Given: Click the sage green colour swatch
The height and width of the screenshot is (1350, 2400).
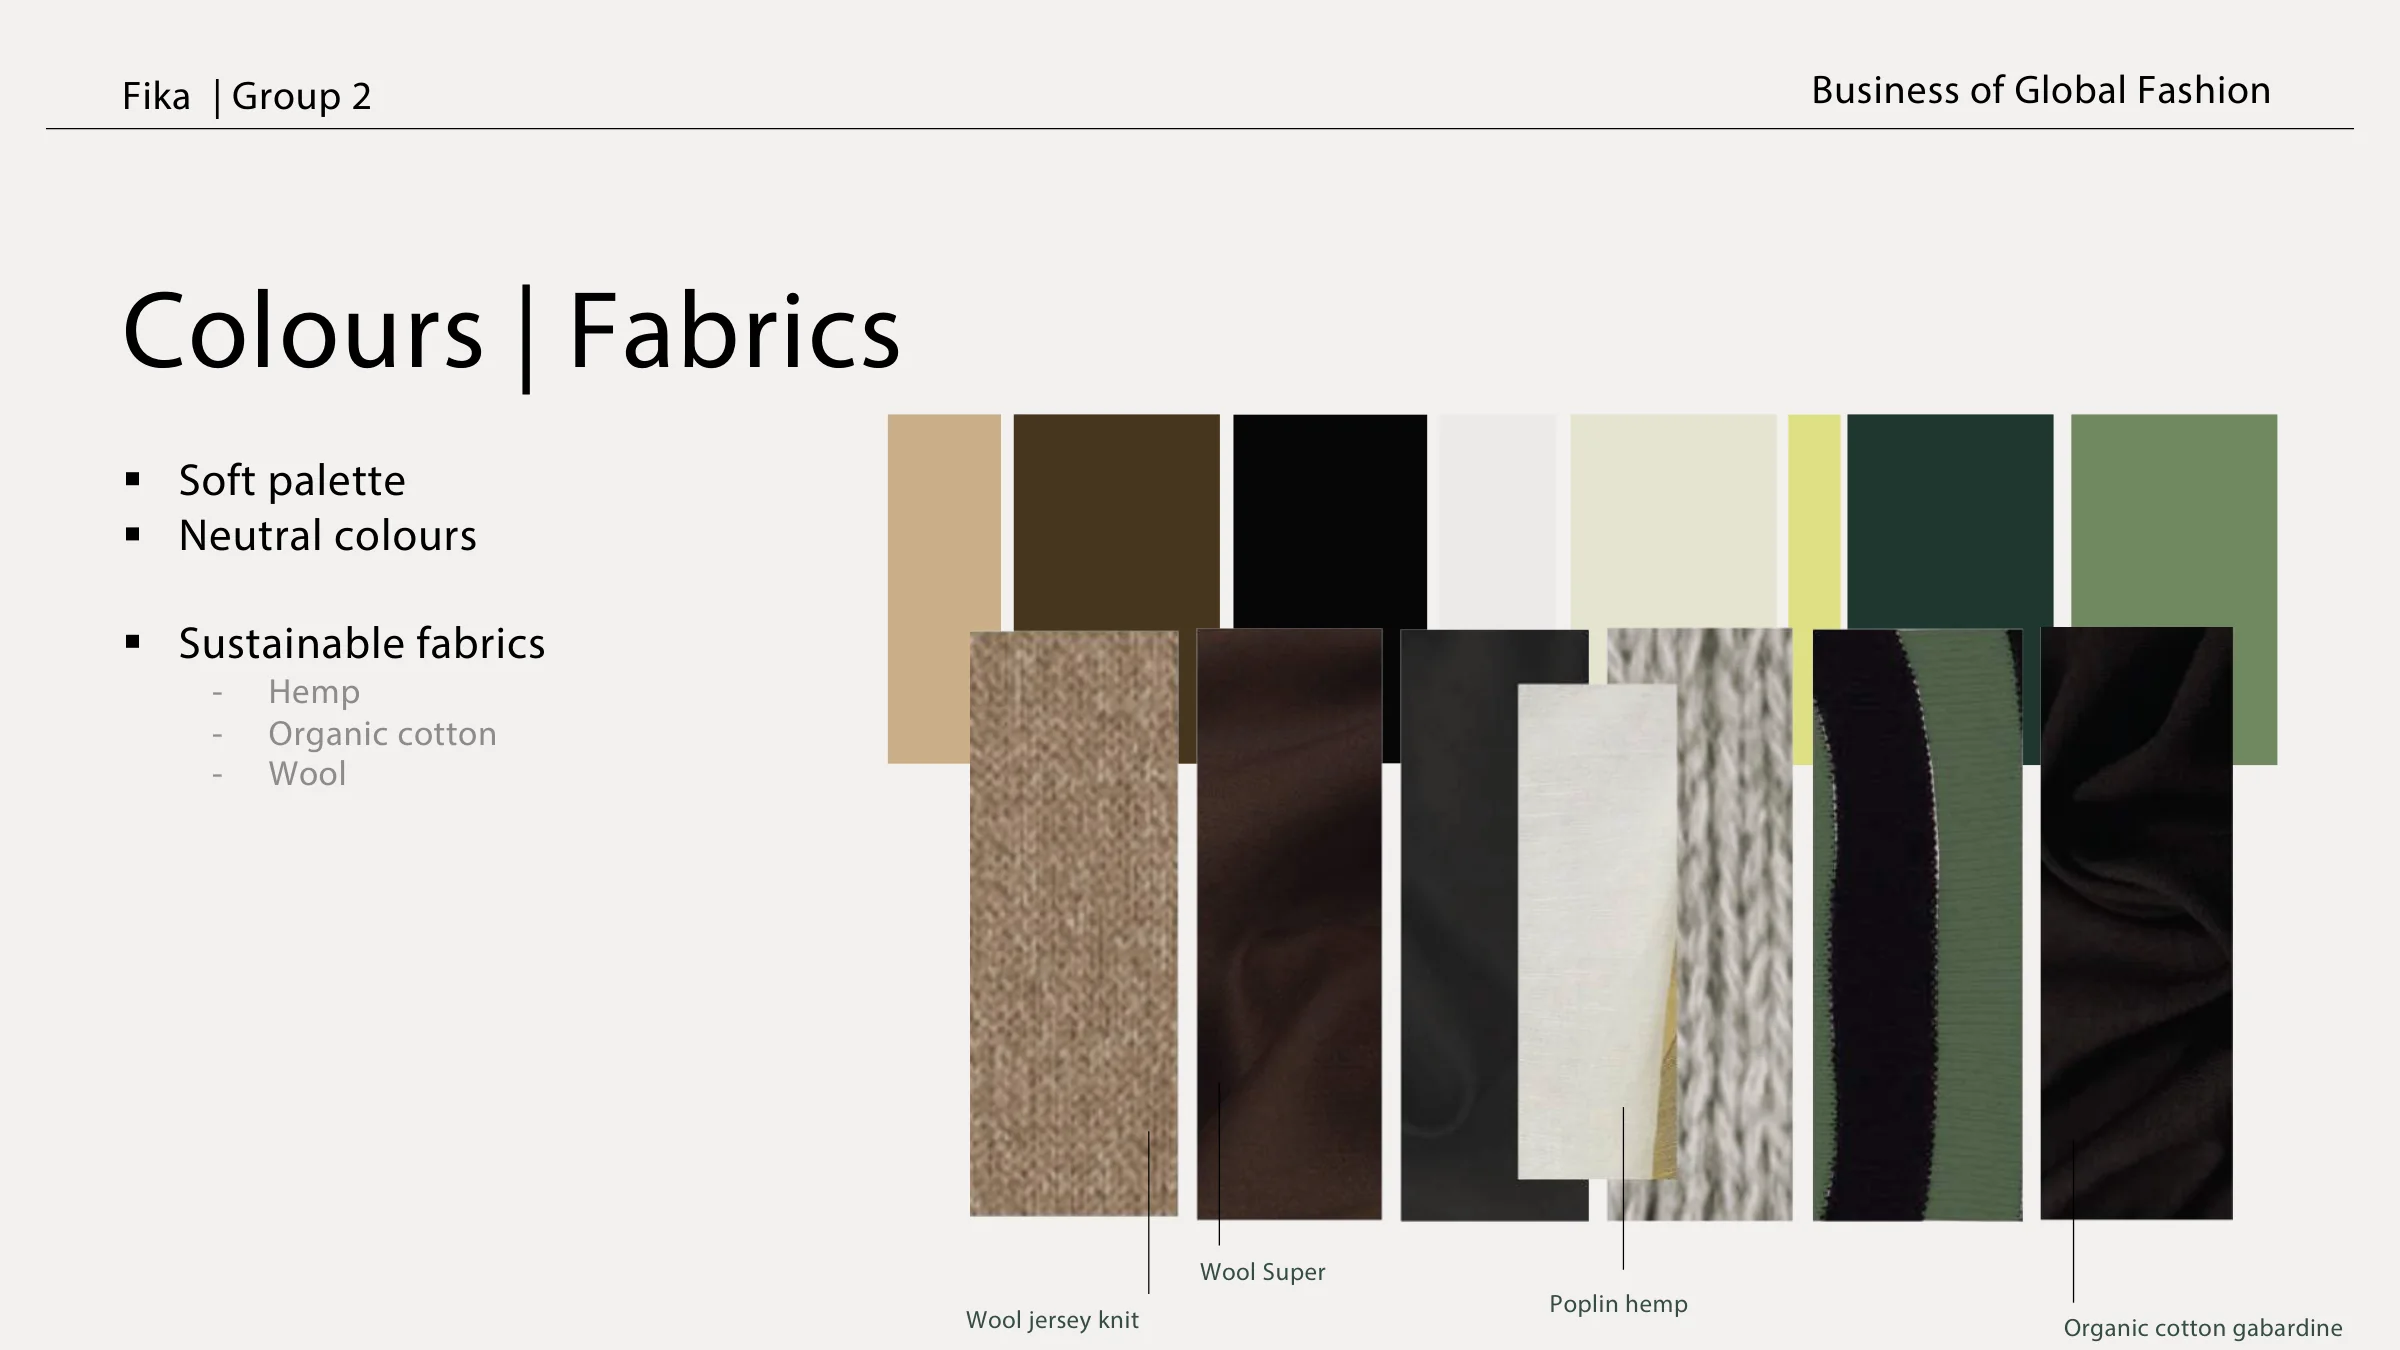Looking at the screenshot, I should 2173,520.
